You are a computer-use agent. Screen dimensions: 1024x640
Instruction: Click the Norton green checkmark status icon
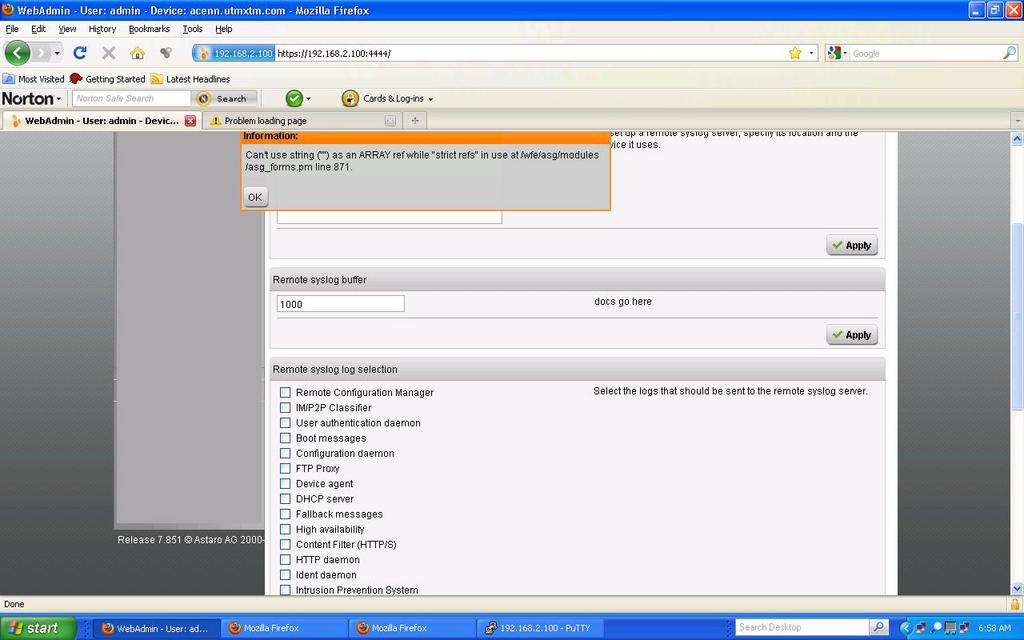(x=294, y=98)
